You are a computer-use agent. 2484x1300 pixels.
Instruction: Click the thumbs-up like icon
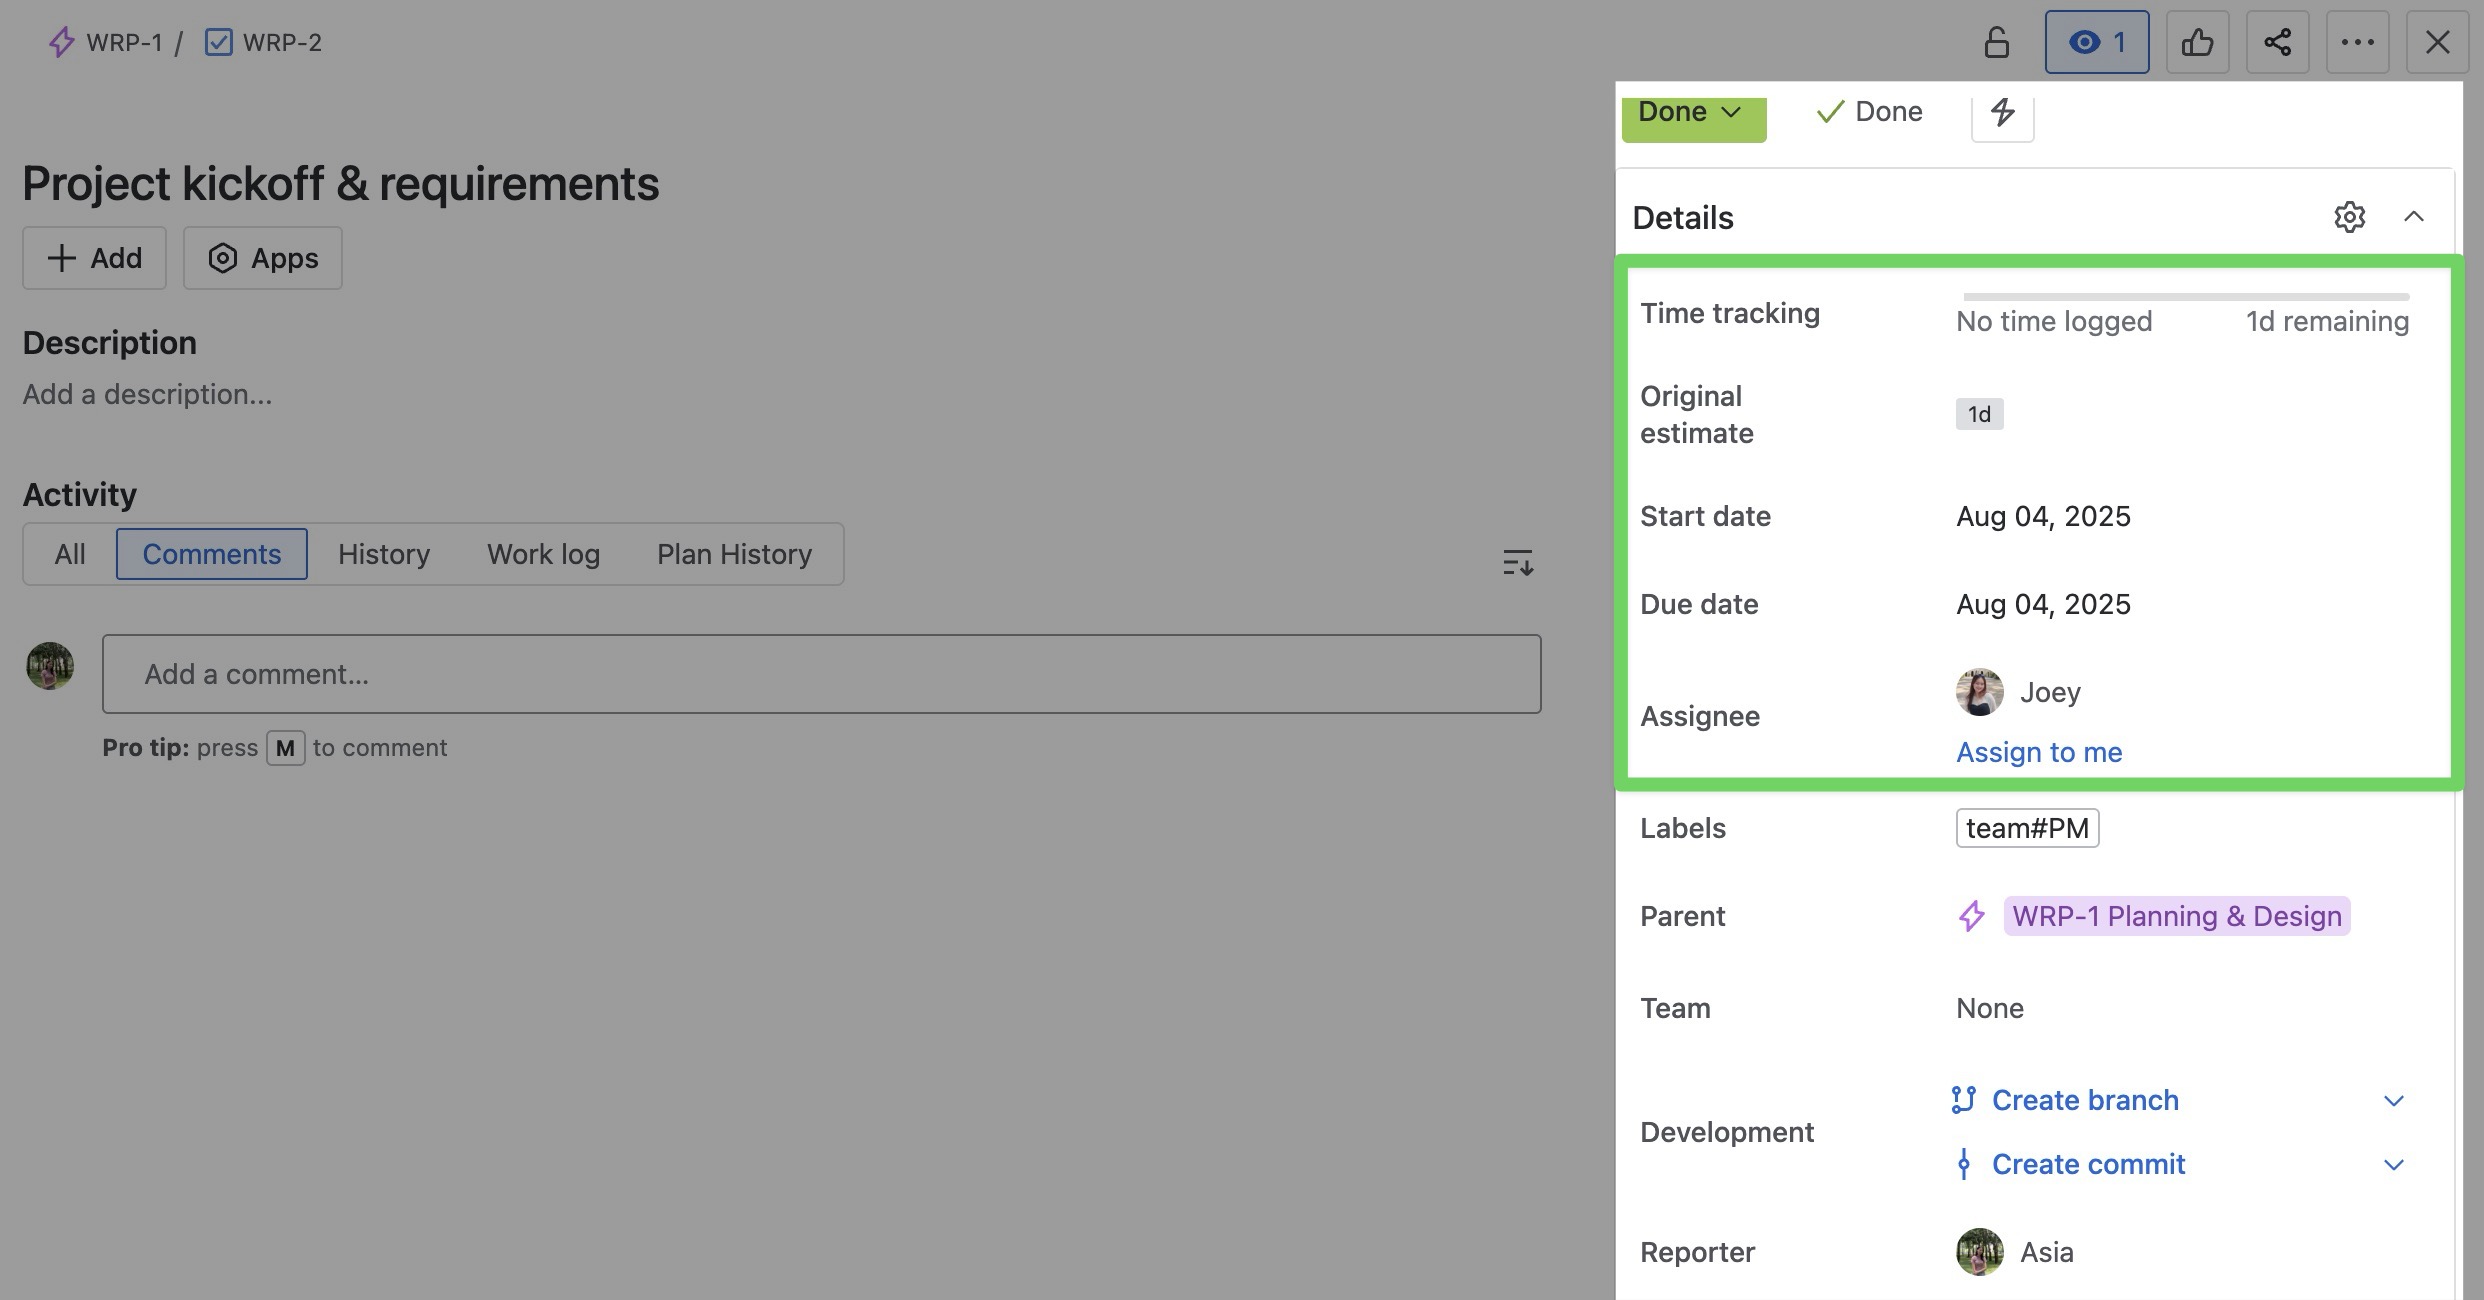[2198, 42]
